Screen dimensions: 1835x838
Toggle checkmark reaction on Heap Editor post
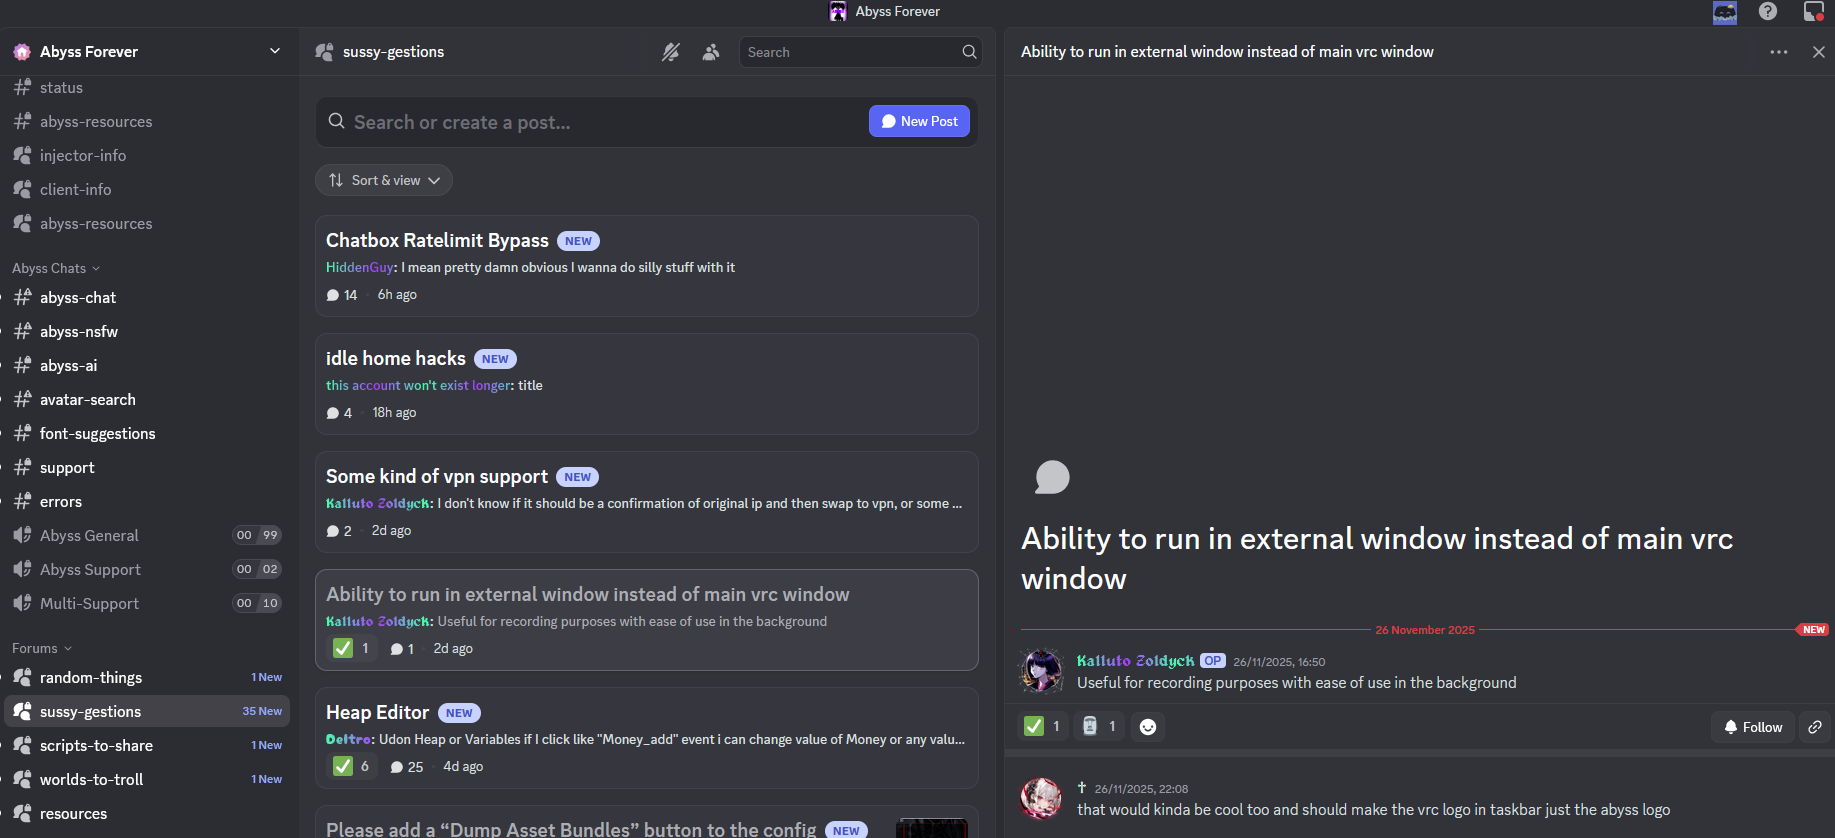pyautogui.click(x=353, y=766)
